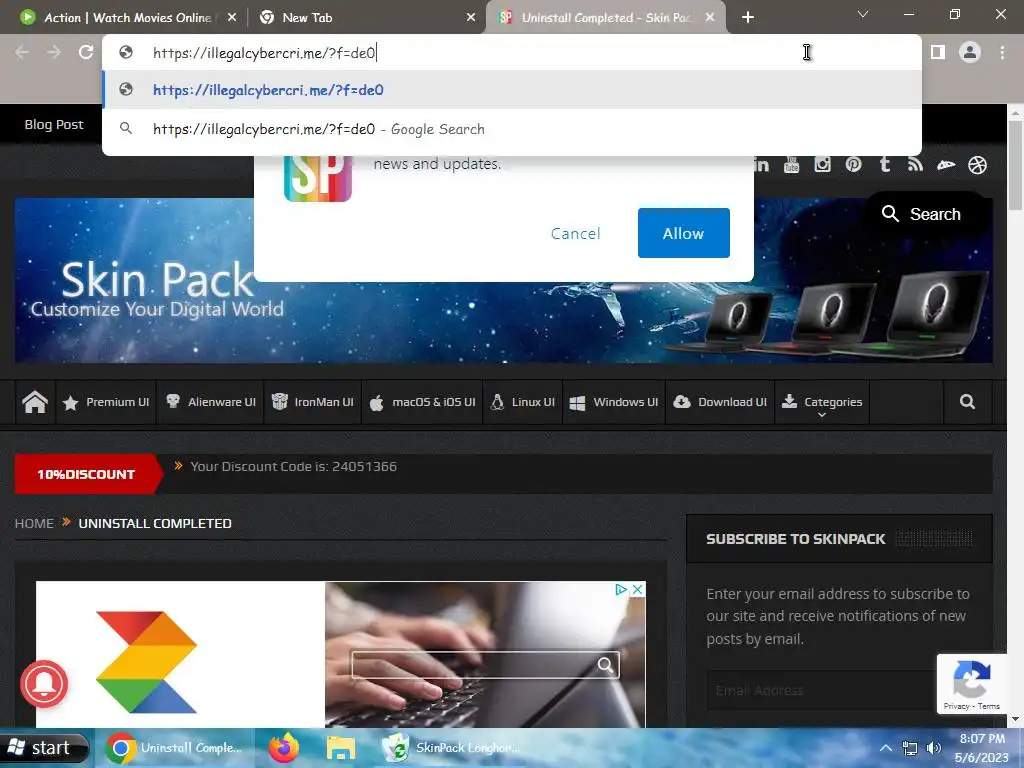Close the ad with the X icon
Viewport: 1024px width, 768px height.
pos(637,590)
